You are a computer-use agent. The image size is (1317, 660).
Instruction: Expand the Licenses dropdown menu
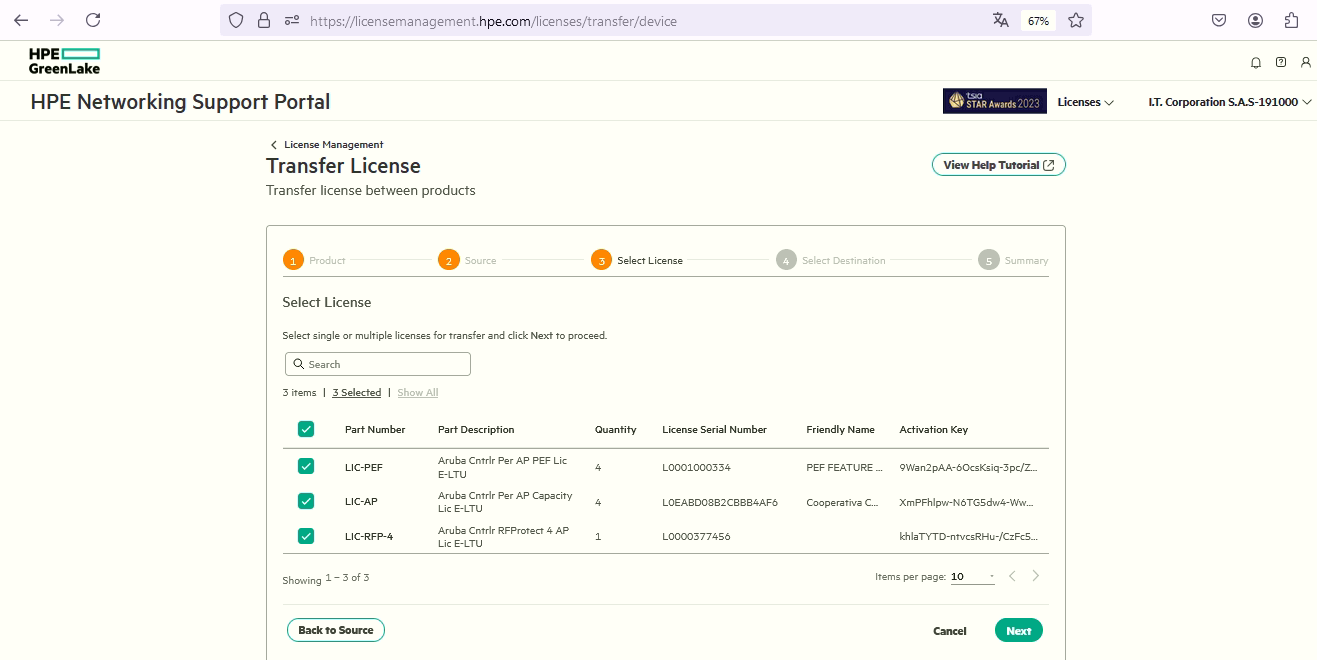[1085, 102]
